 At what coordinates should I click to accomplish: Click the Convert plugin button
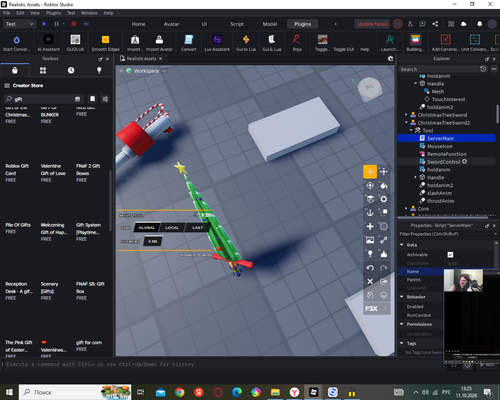189,43
